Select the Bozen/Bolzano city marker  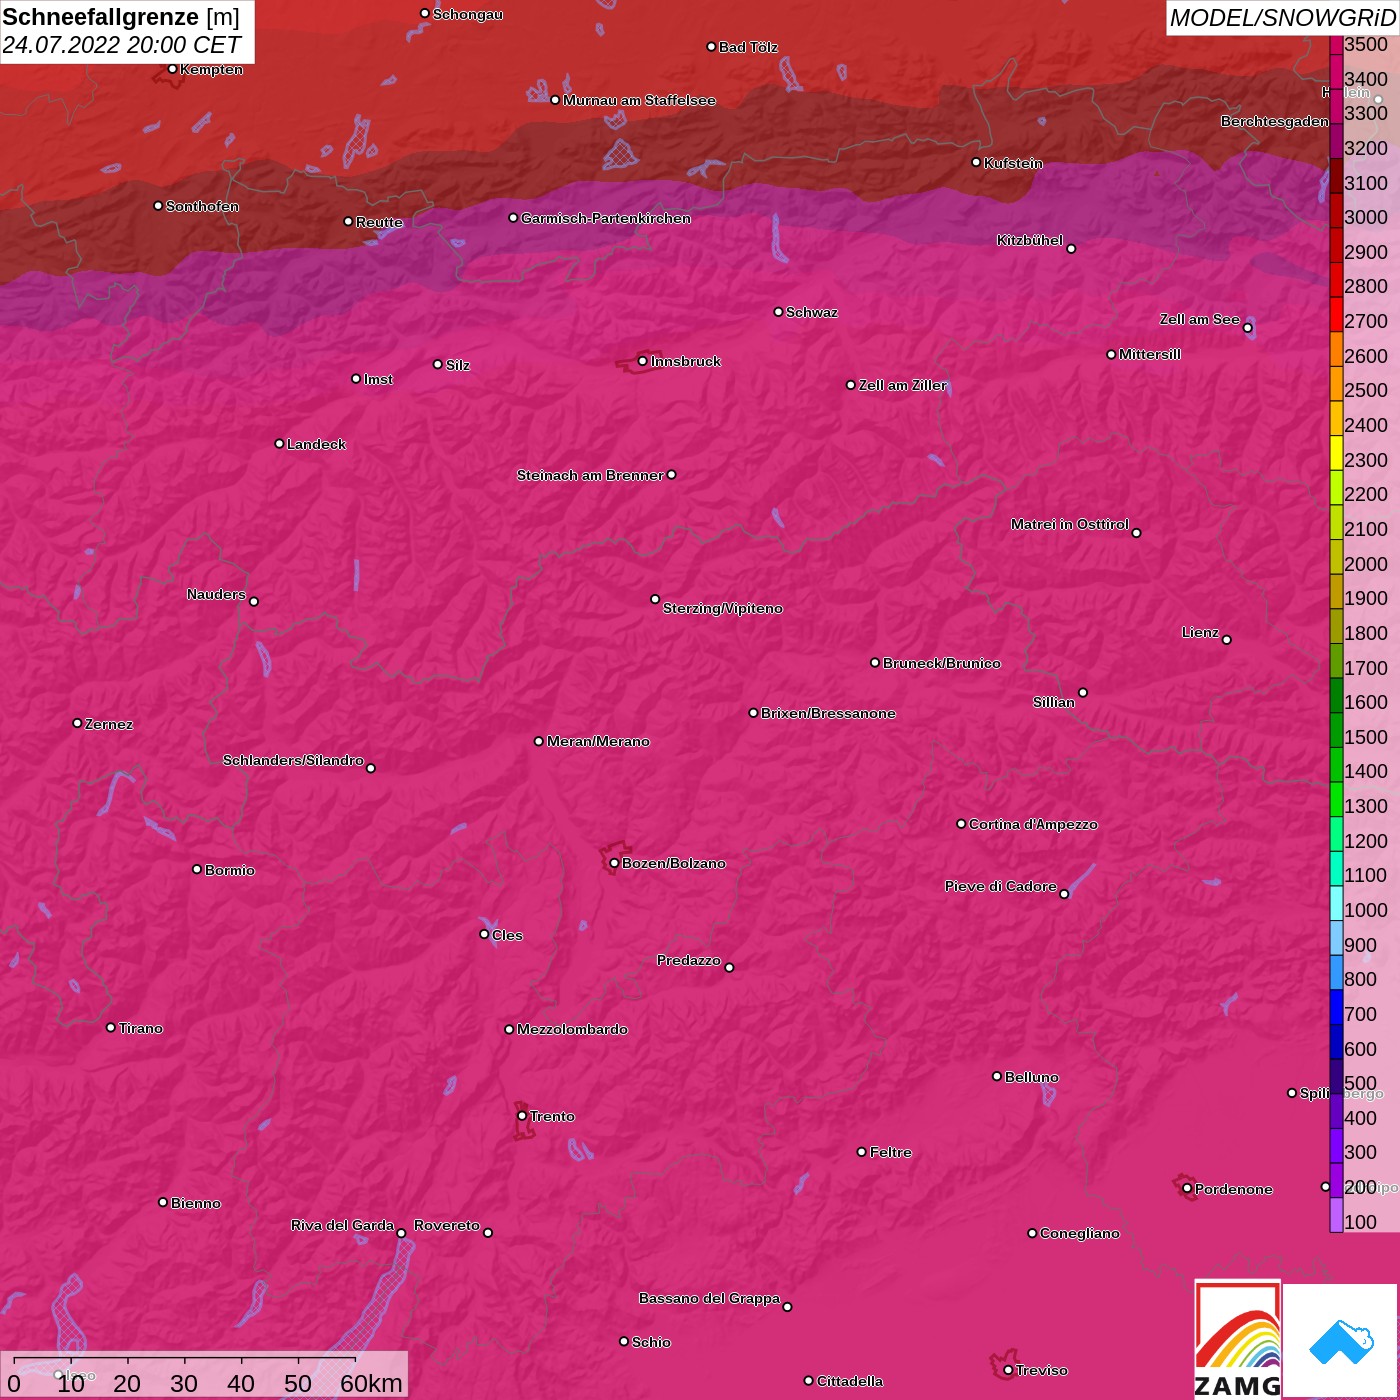[614, 863]
